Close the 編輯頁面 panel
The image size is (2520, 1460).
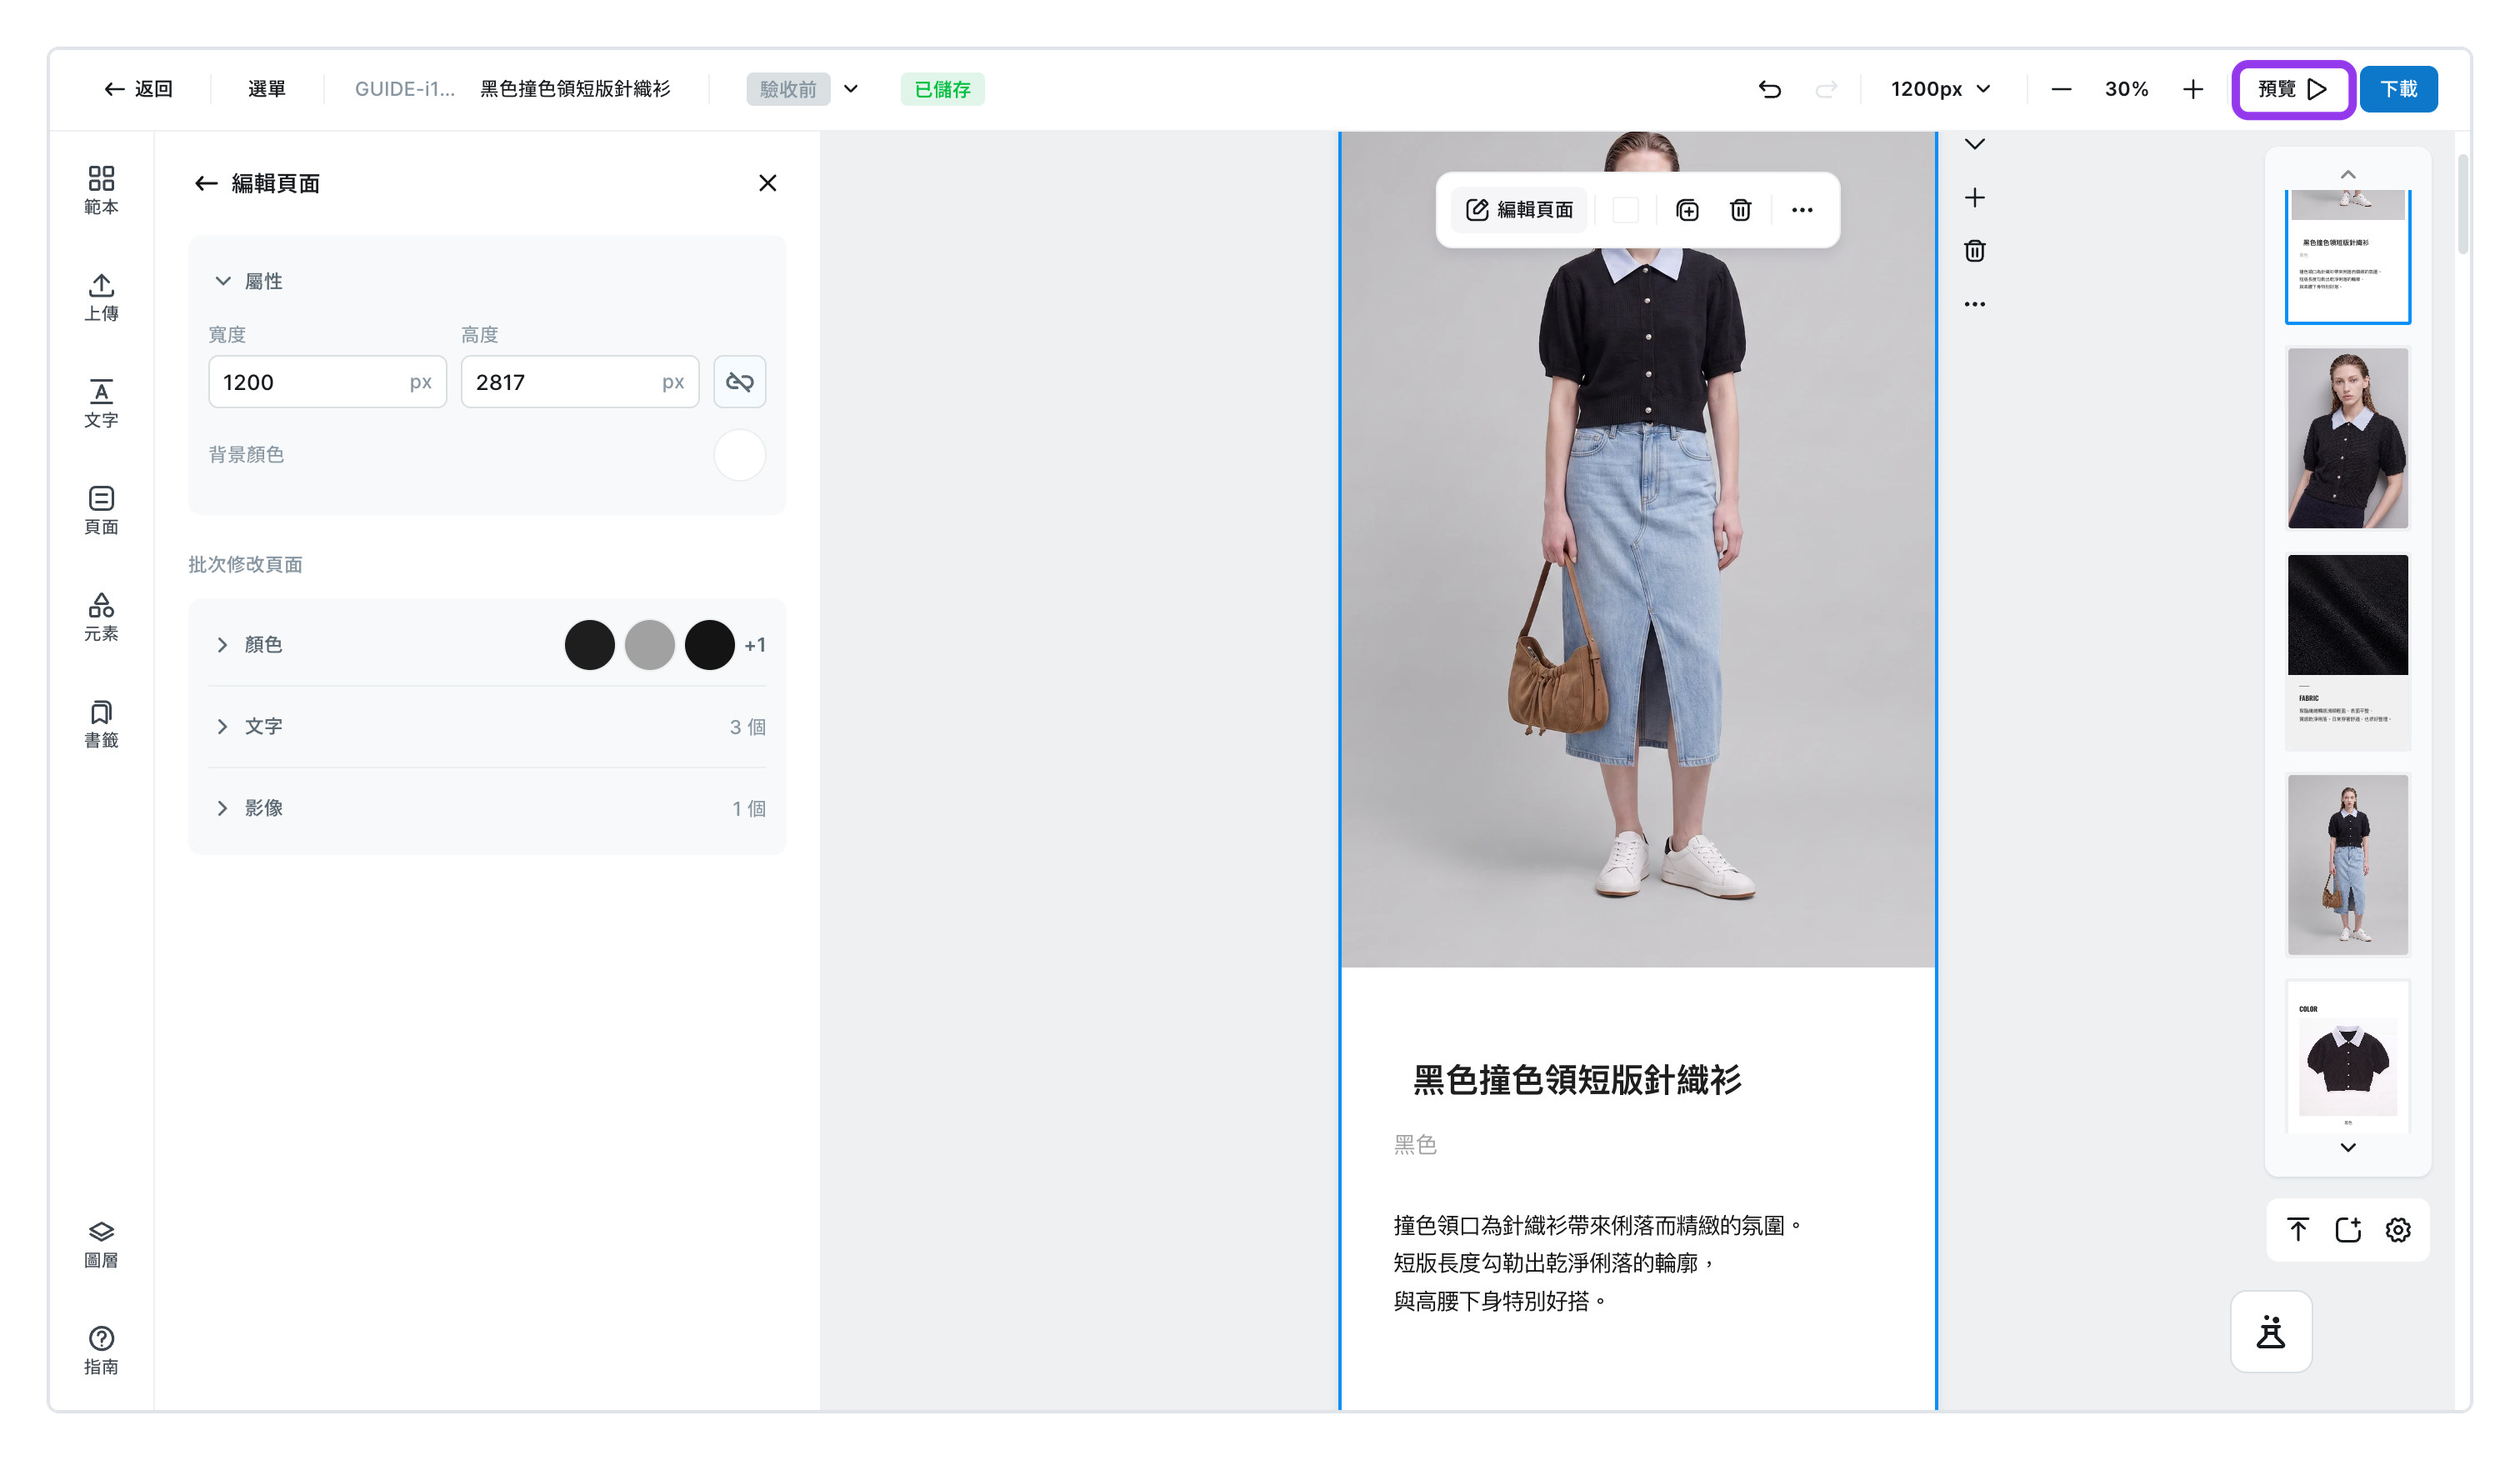click(767, 183)
